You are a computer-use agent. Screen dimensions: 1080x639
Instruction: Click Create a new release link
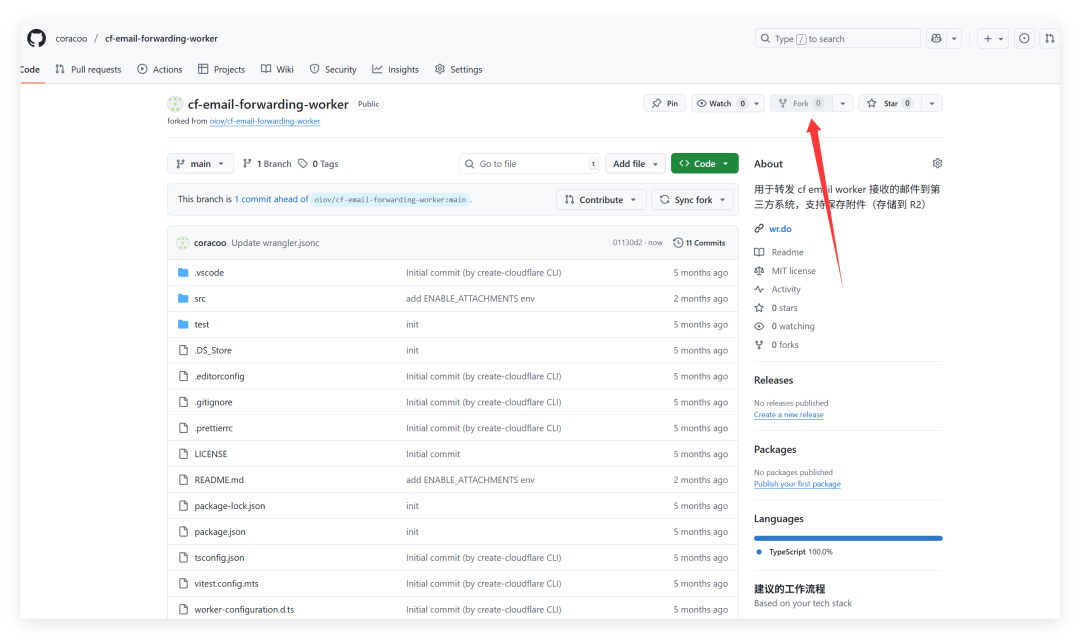click(789, 415)
